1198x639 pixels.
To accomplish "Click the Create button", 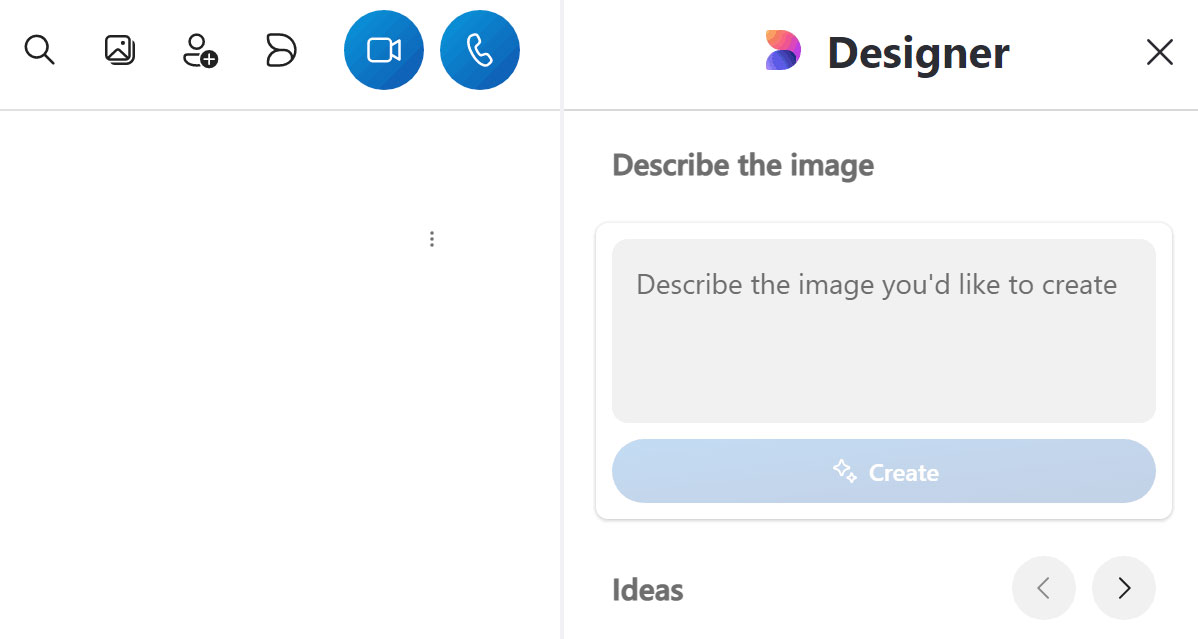I will pos(883,471).
